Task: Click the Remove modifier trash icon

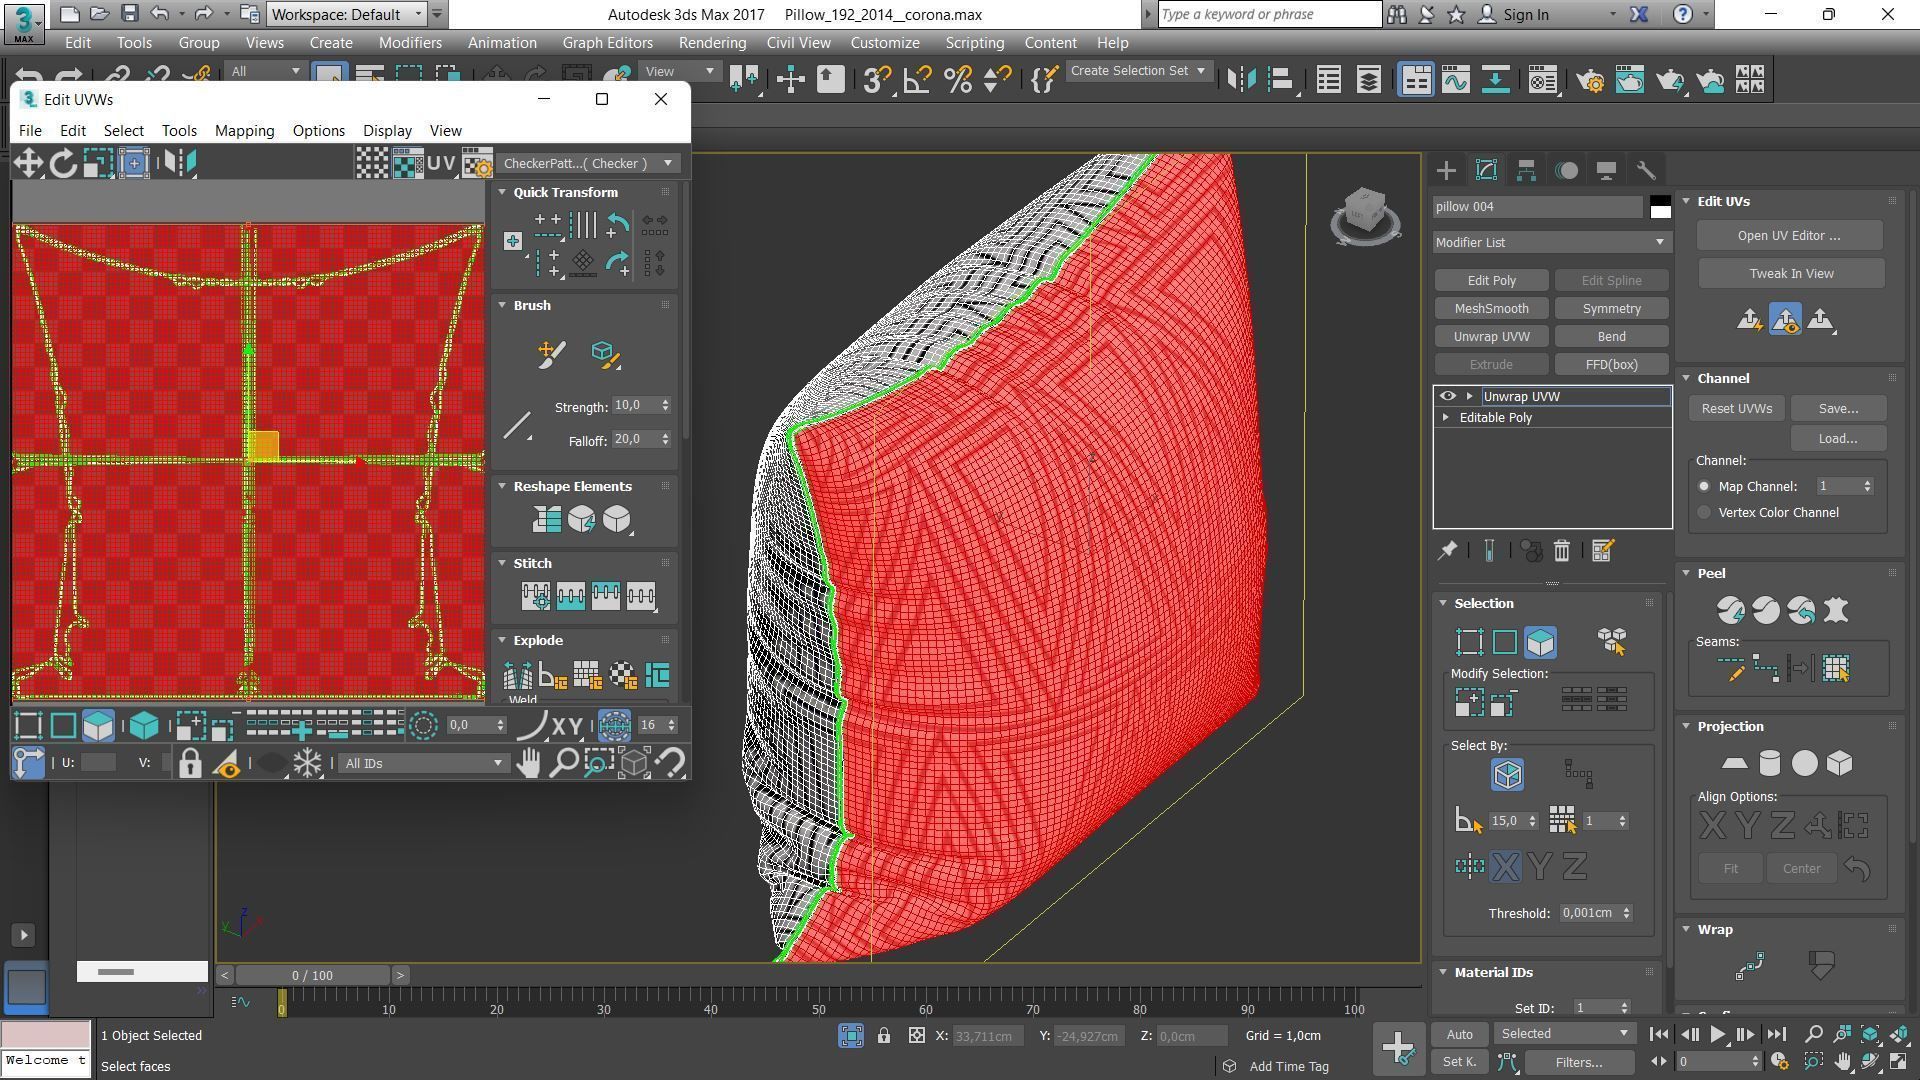Action: (x=1561, y=551)
